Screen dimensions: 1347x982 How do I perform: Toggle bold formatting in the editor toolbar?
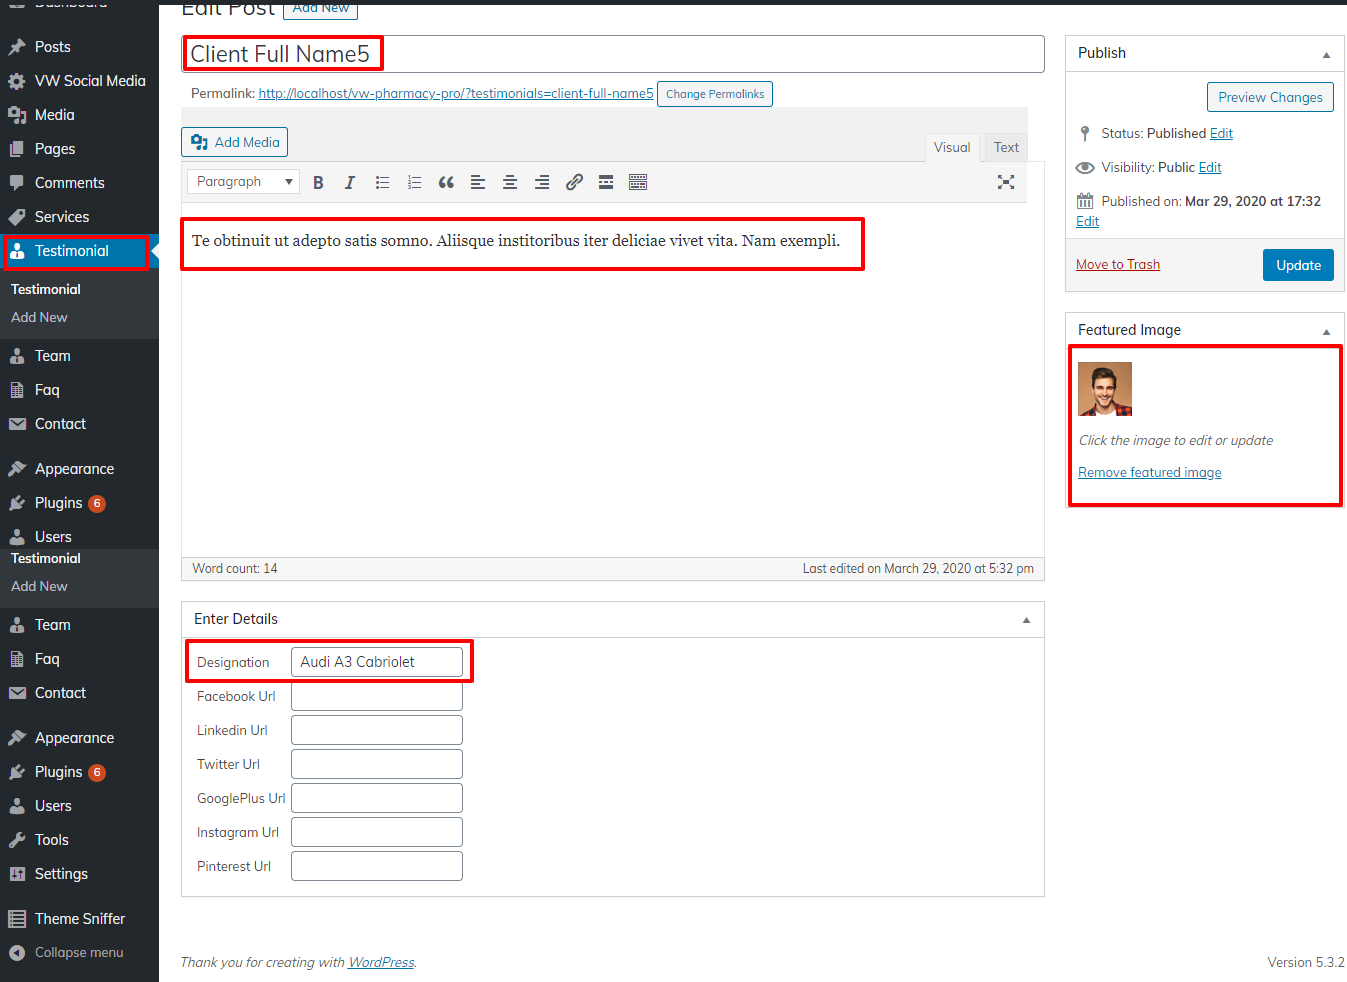click(318, 182)
